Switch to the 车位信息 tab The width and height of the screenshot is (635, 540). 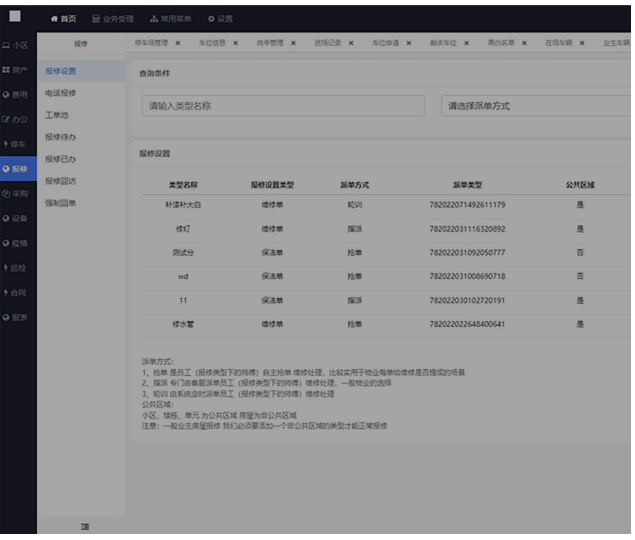tap(212, 43)
